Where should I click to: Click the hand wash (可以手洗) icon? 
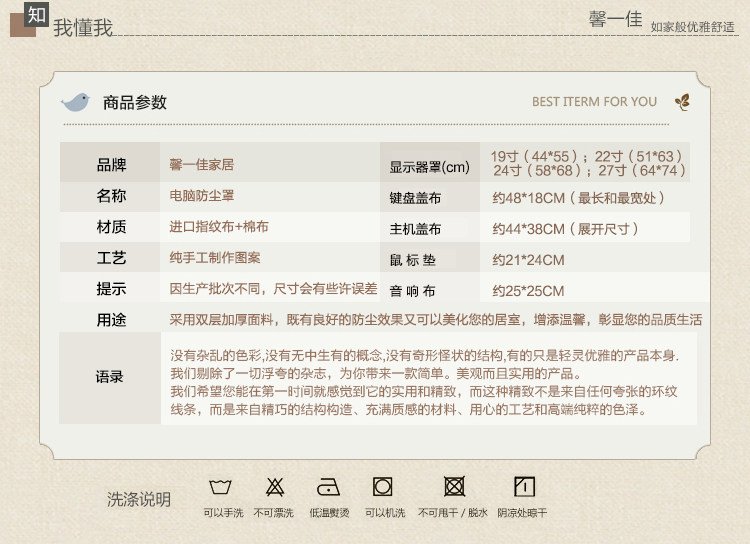pos(223,488)
